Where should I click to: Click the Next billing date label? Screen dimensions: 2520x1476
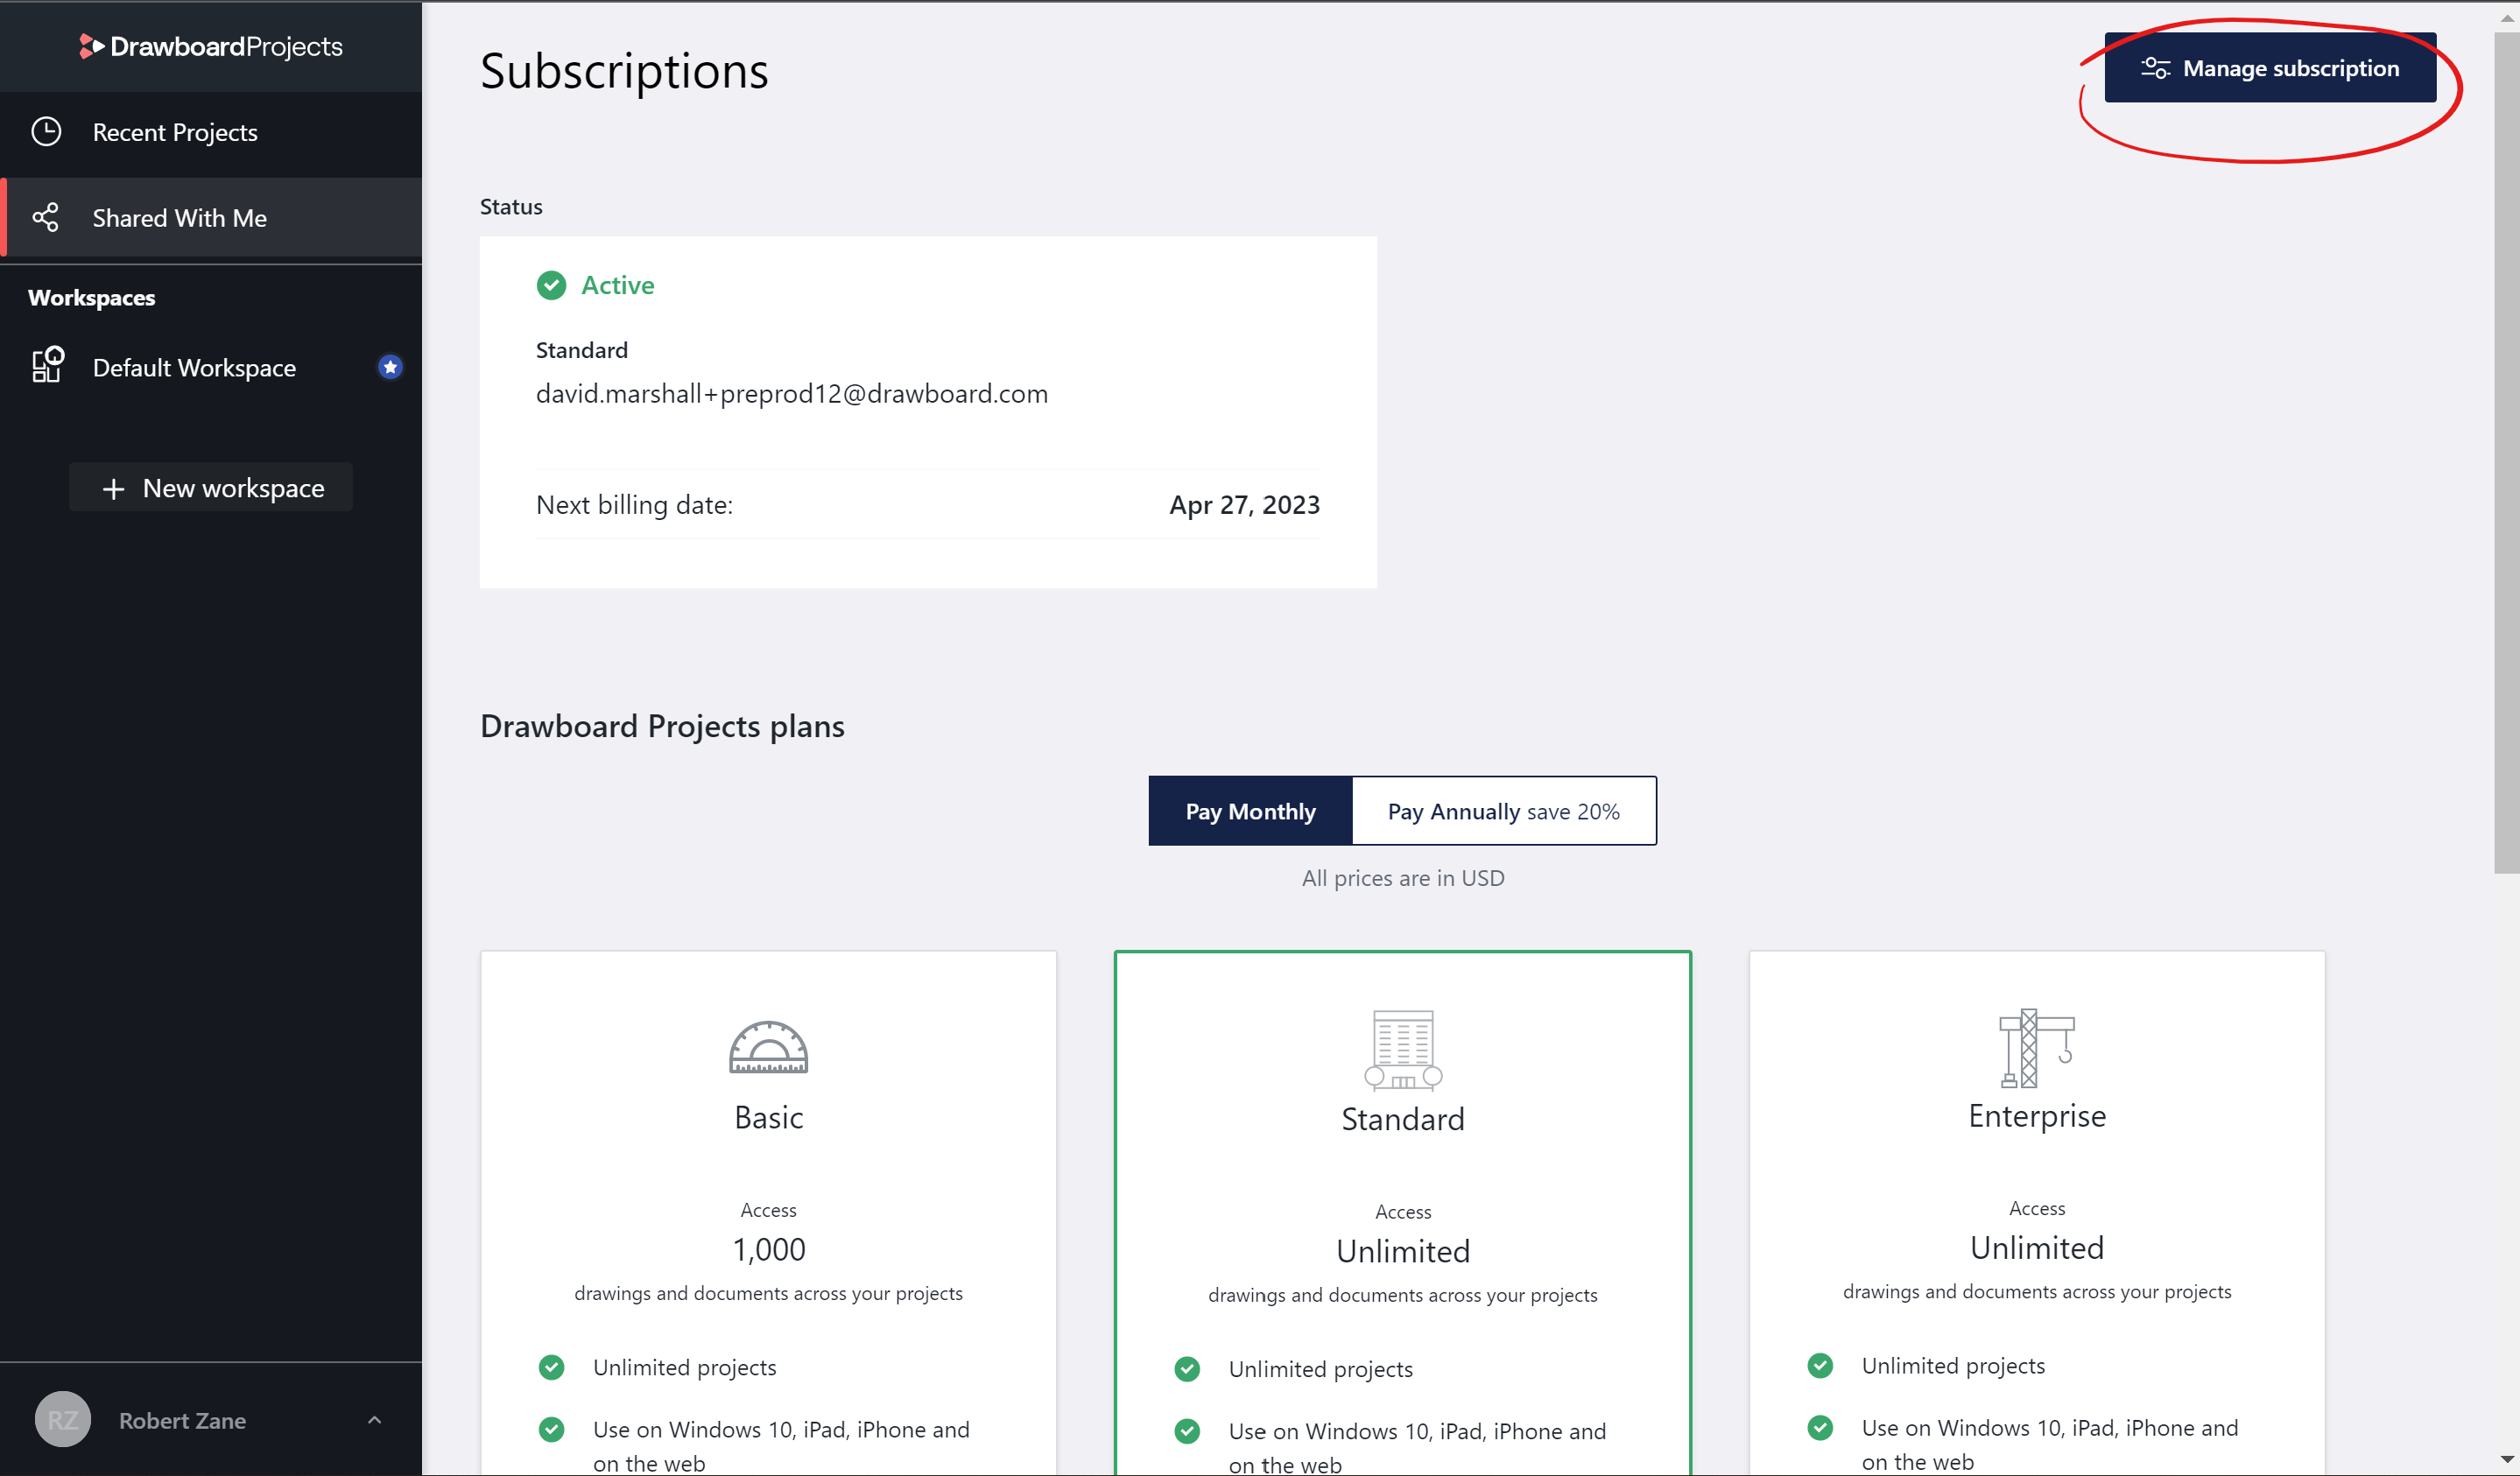634,505
